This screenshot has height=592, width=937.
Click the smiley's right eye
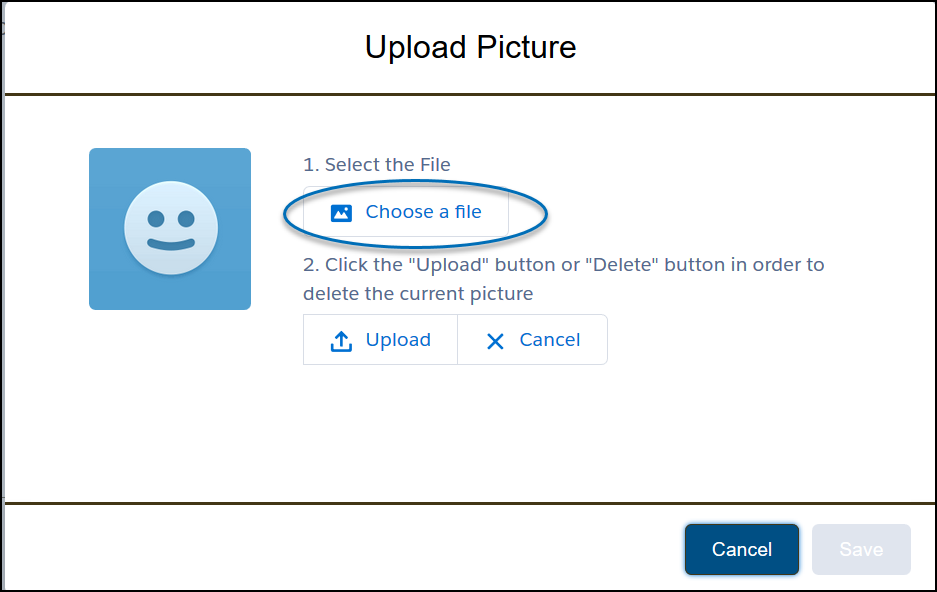pyautogui.click(x=186, y=217)
